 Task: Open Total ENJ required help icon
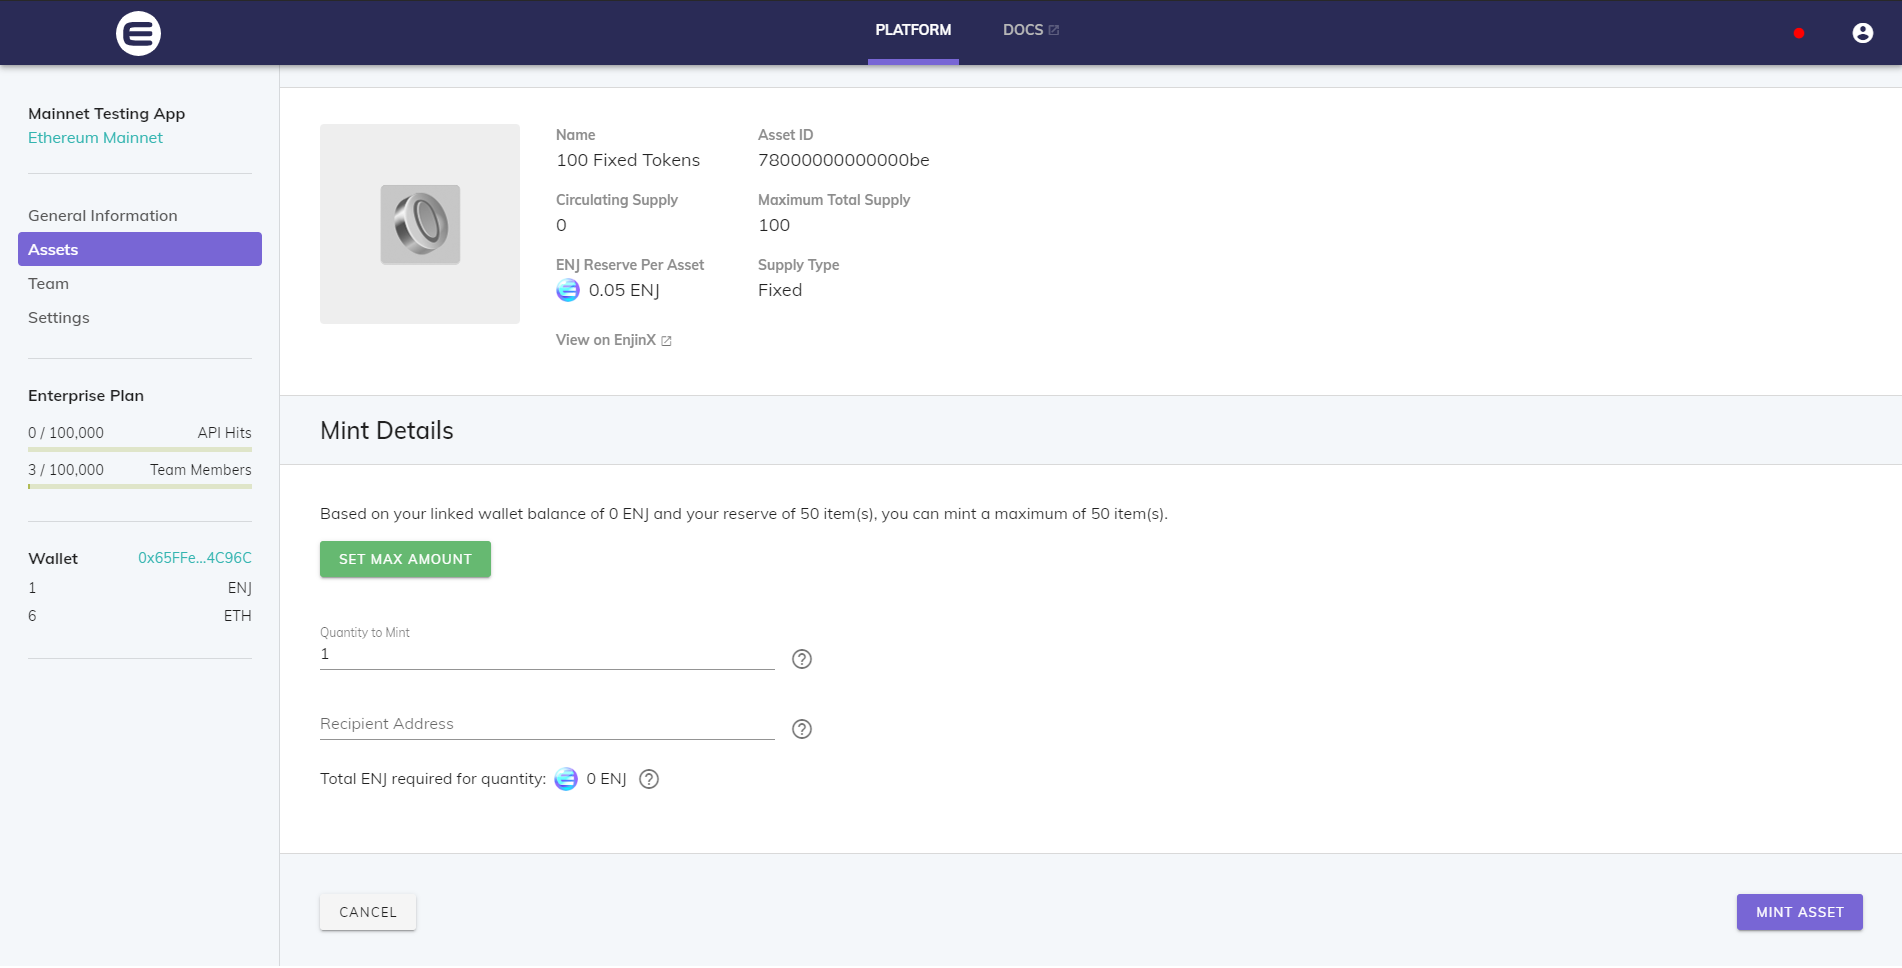(x=649, y=779)
